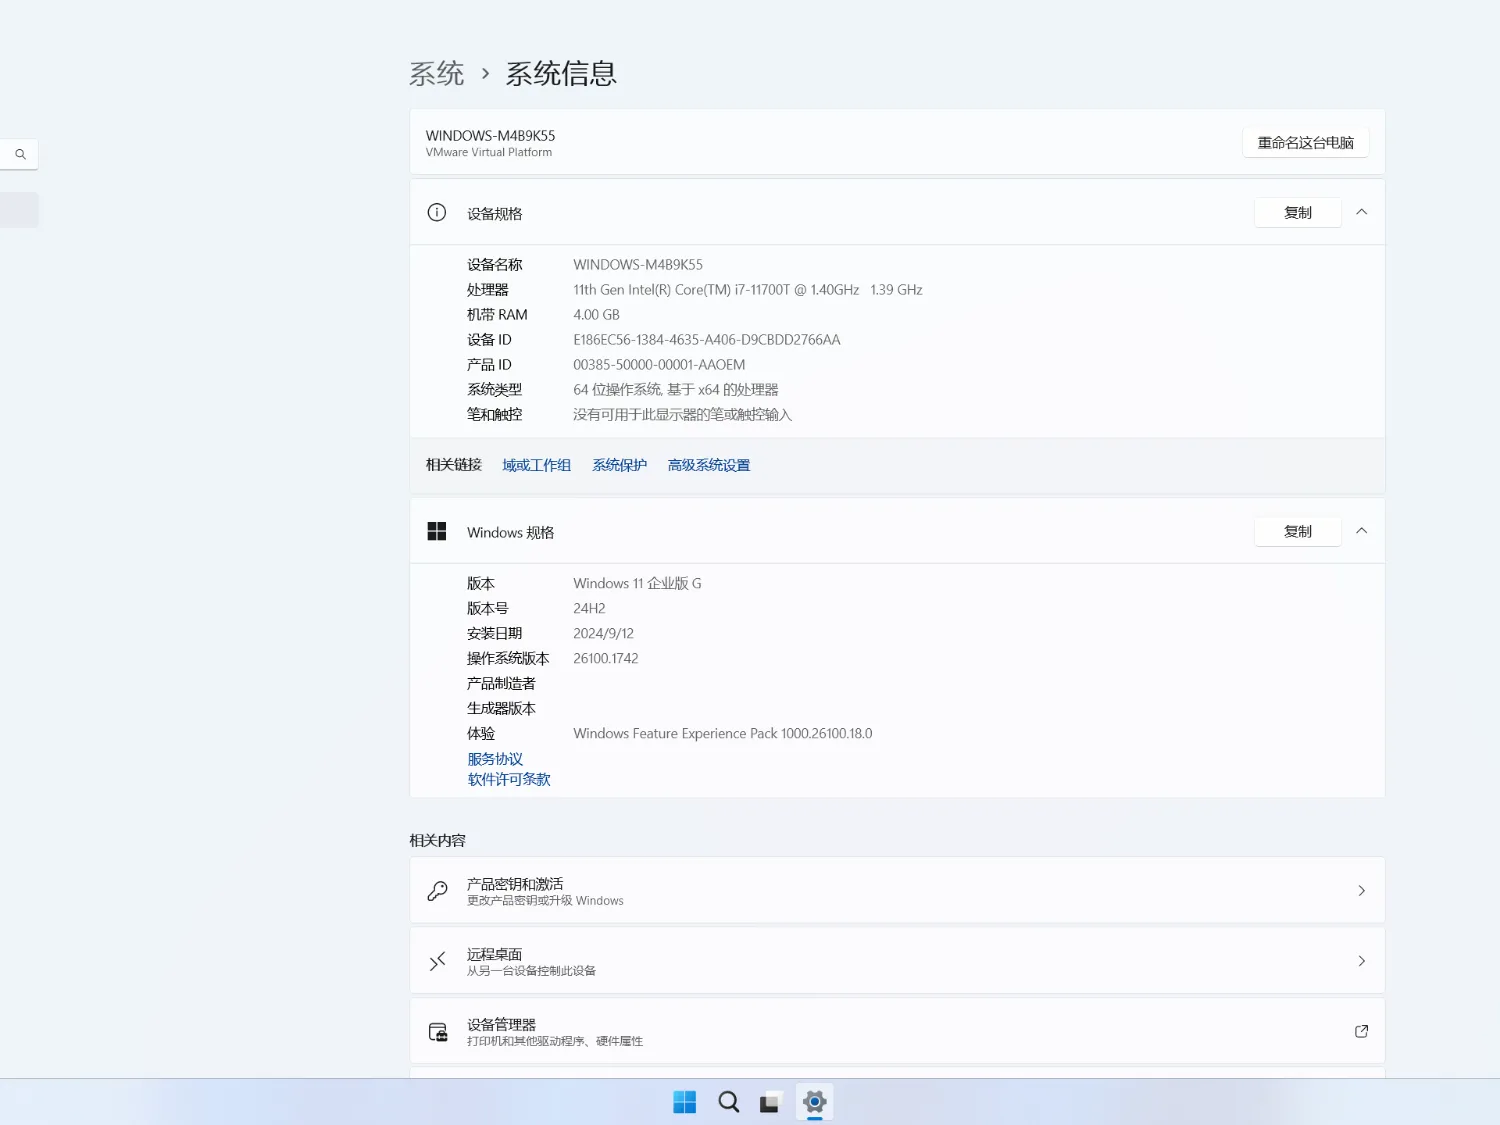Image resolution: width=1500 pixels, height=1125 pixels.
Task: Click the 系统信息 breadcrumb label
Action: tap(561, 73)
